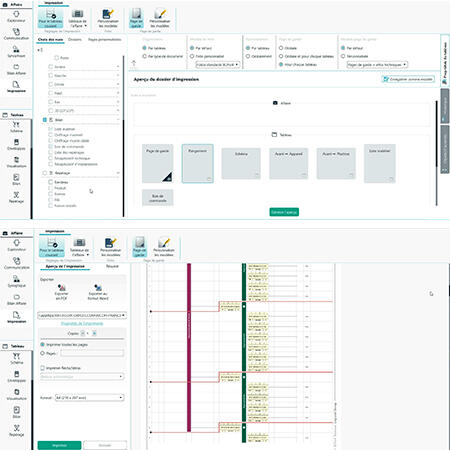This screenshot has width=450, height=450.
Task: Open Bilan Affaire in the bottom window sidebar
Action: pos(16,299)
